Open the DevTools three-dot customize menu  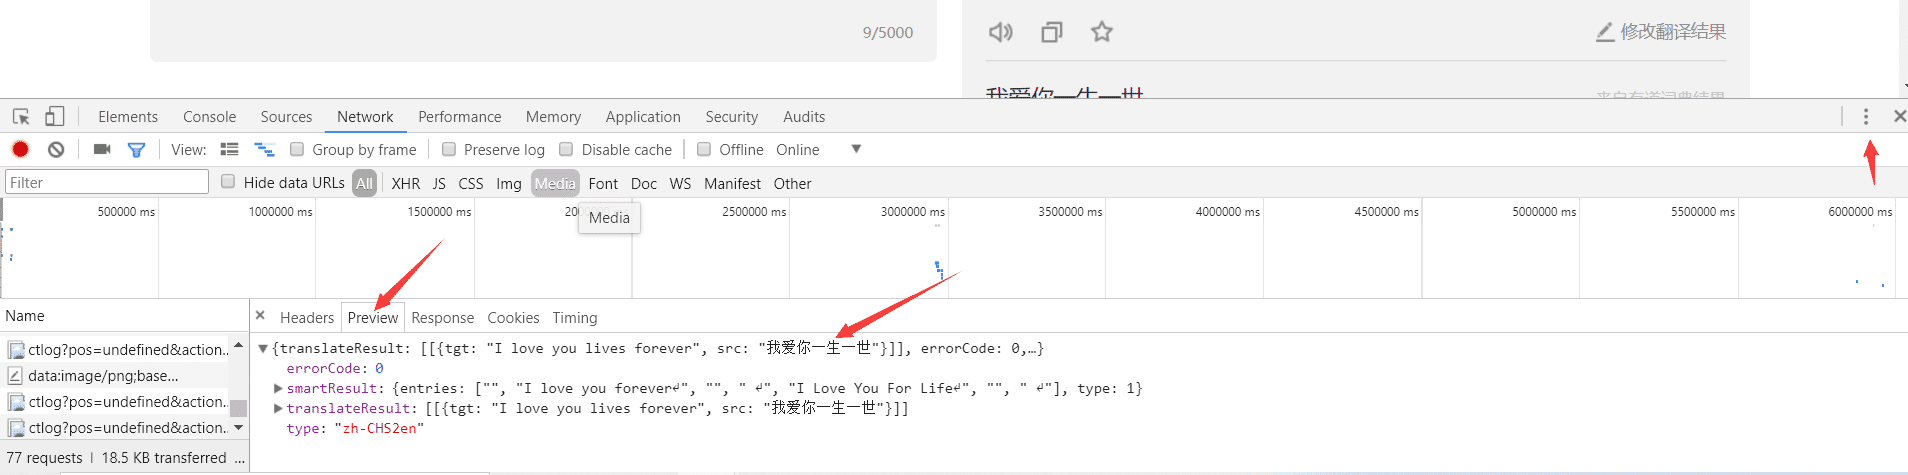[1866, 117]
